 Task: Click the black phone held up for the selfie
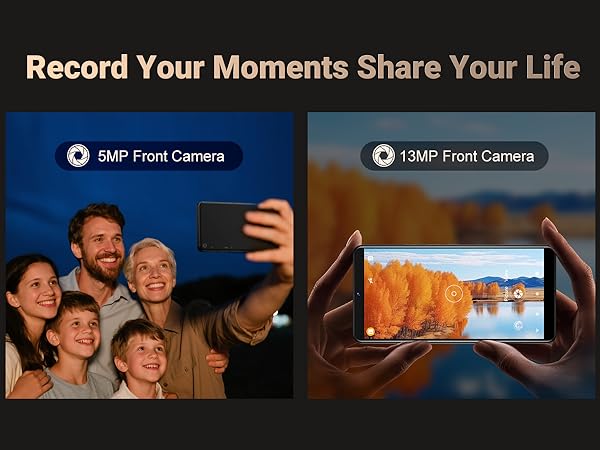pos(235,227)
